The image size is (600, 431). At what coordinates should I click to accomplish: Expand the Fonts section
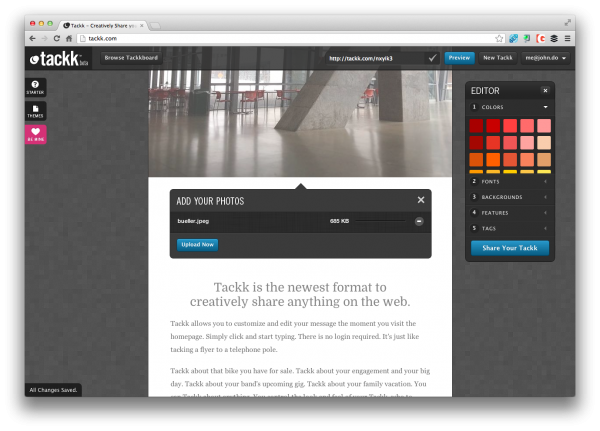(x=510, y=181)
